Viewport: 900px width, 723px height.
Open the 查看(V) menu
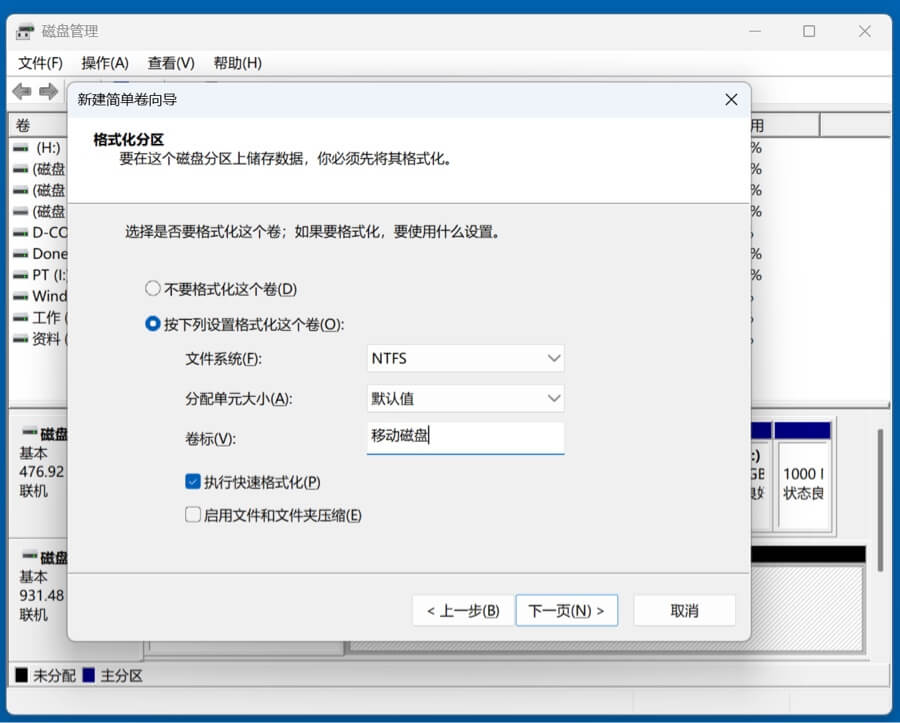click(x=170, y=62)
